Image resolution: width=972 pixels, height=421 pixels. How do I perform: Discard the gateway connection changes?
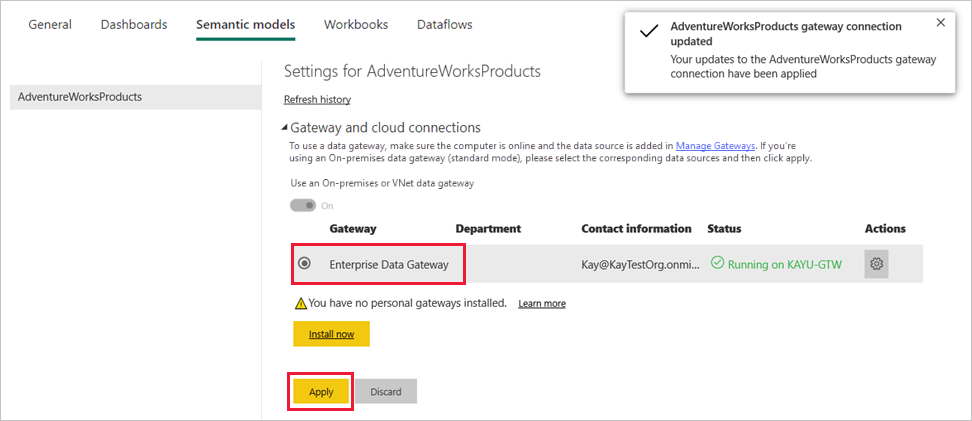(386, 392)
